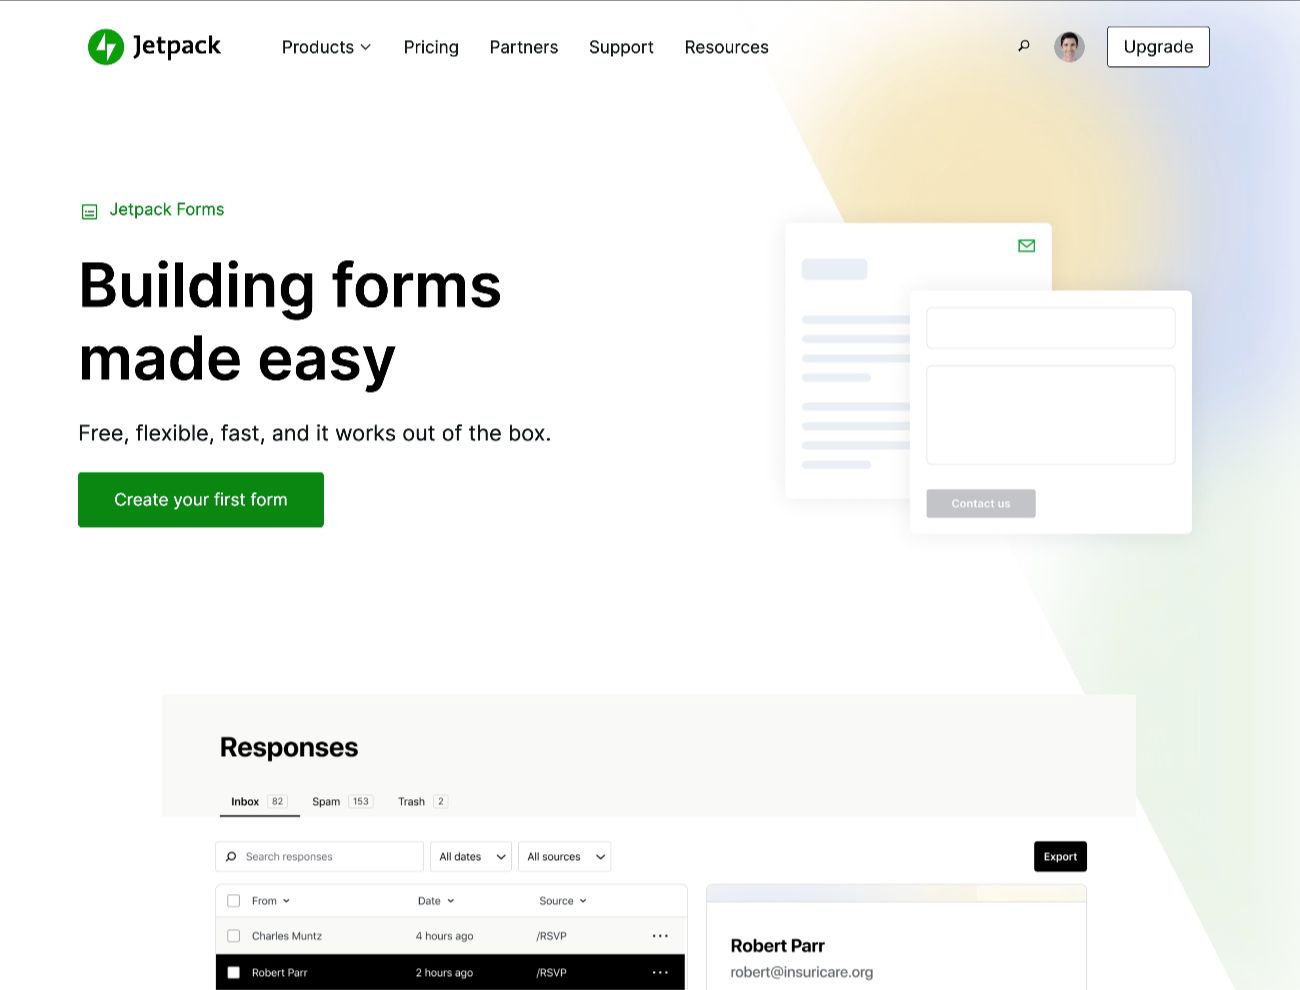Expand the Products navigation dropdown

click(x=326, y=46)
